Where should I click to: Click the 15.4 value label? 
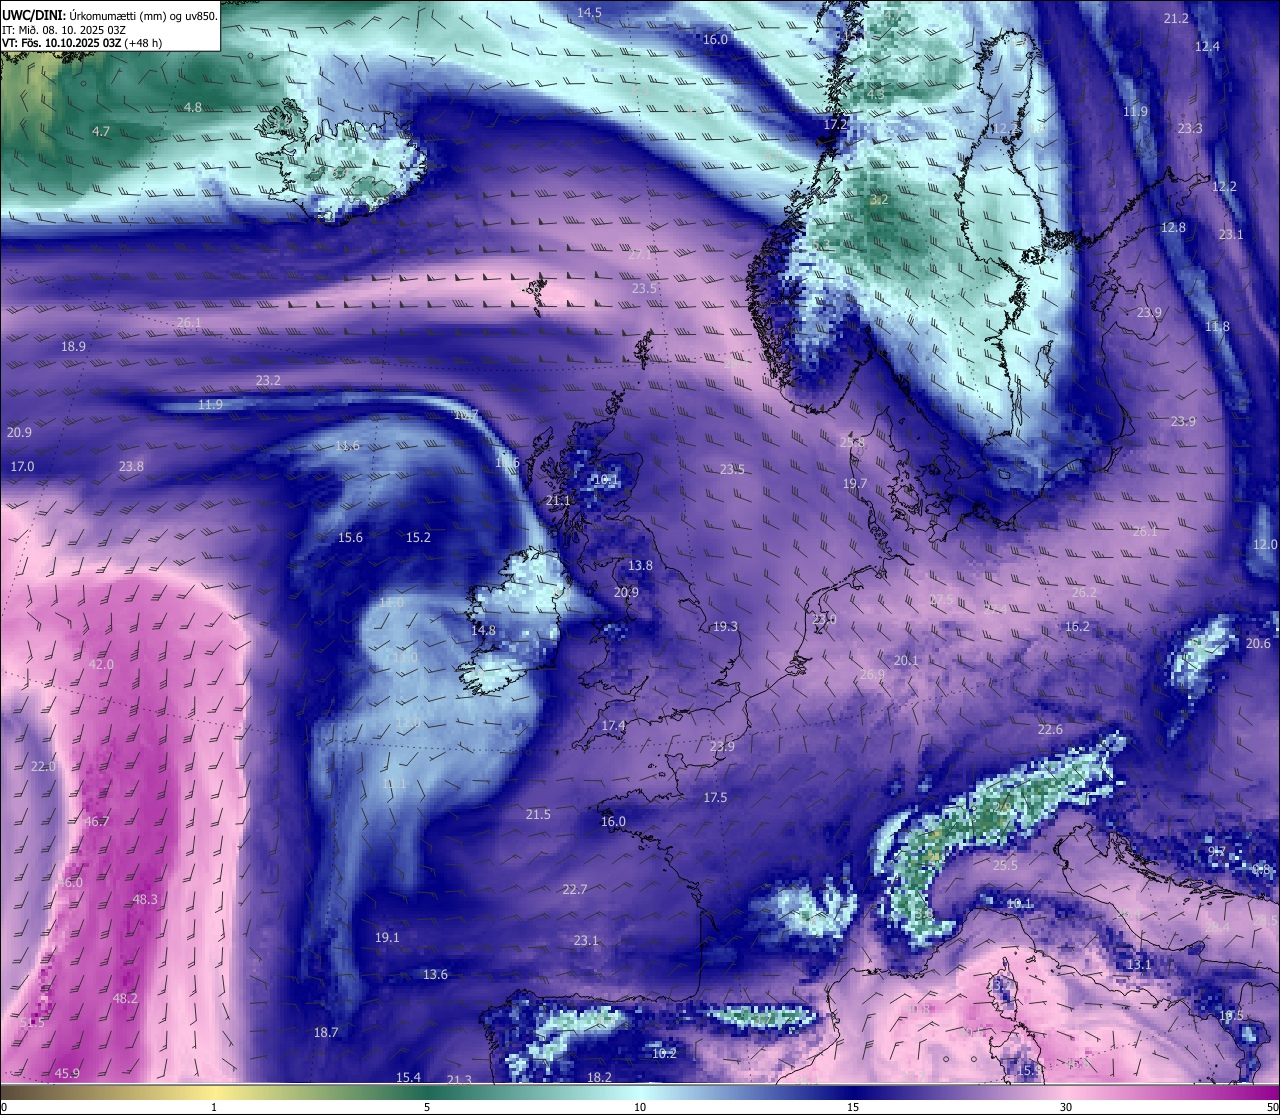408,1077
